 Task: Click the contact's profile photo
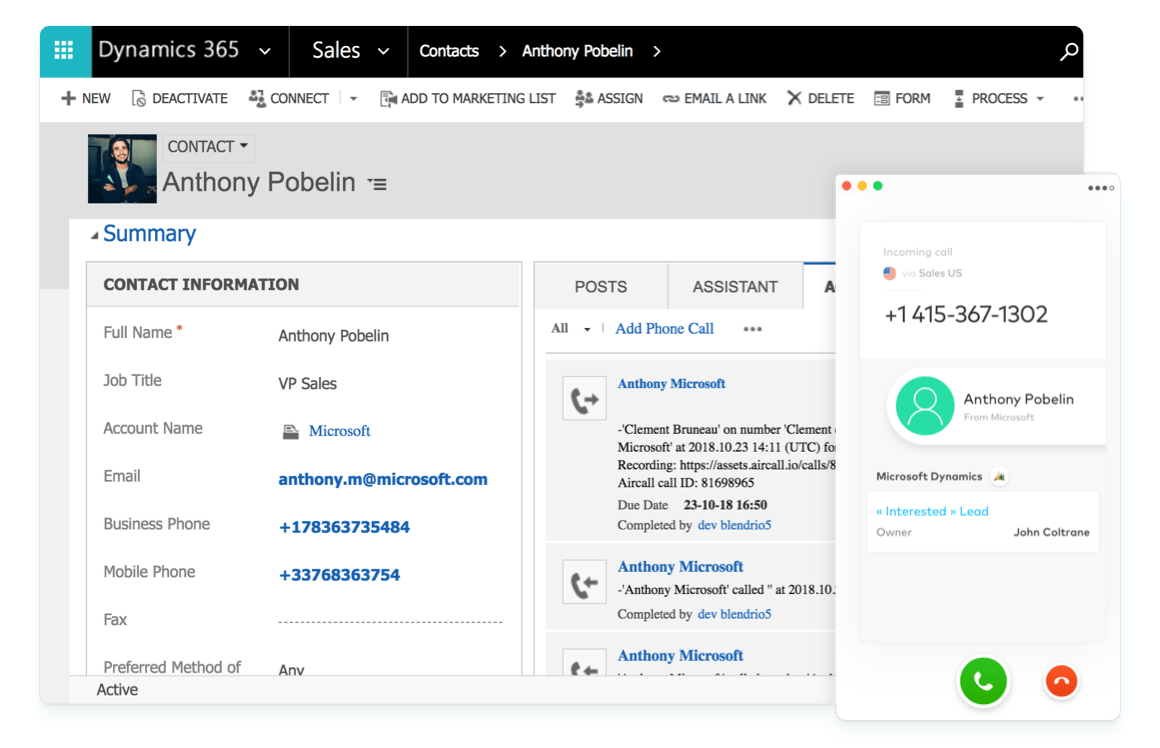(122, 169)
